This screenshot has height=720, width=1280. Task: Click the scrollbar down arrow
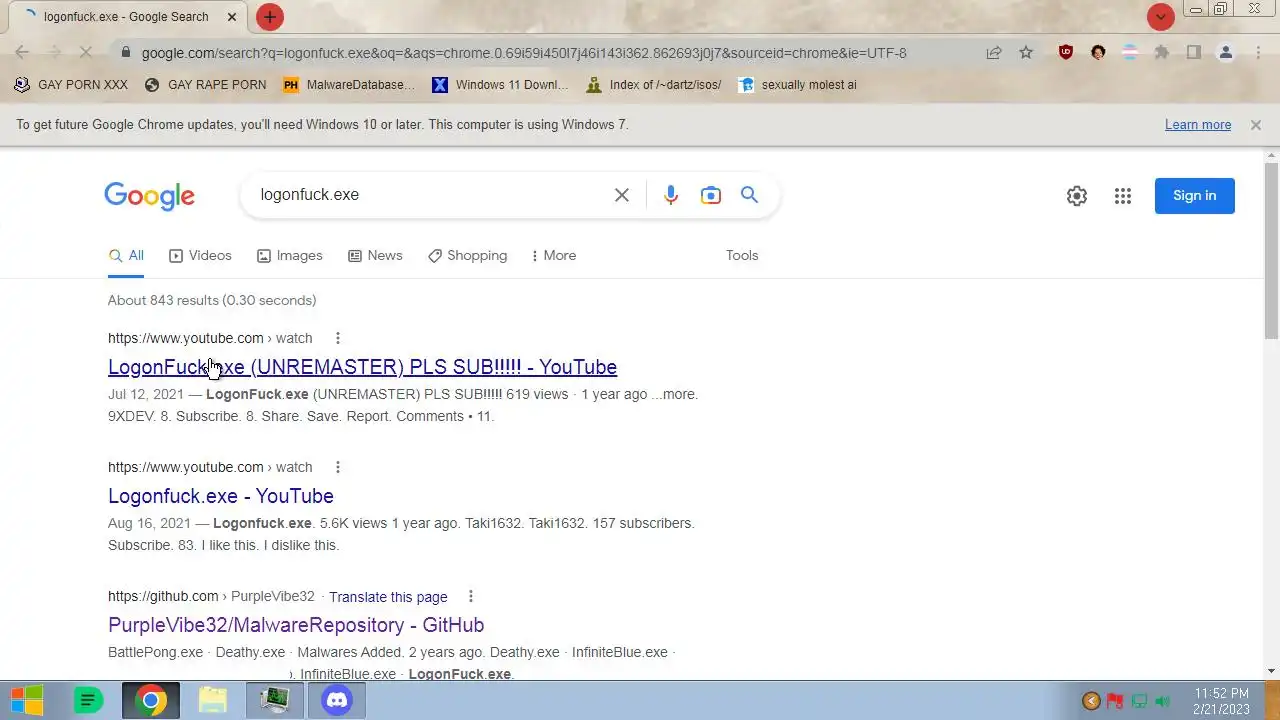1272,671
